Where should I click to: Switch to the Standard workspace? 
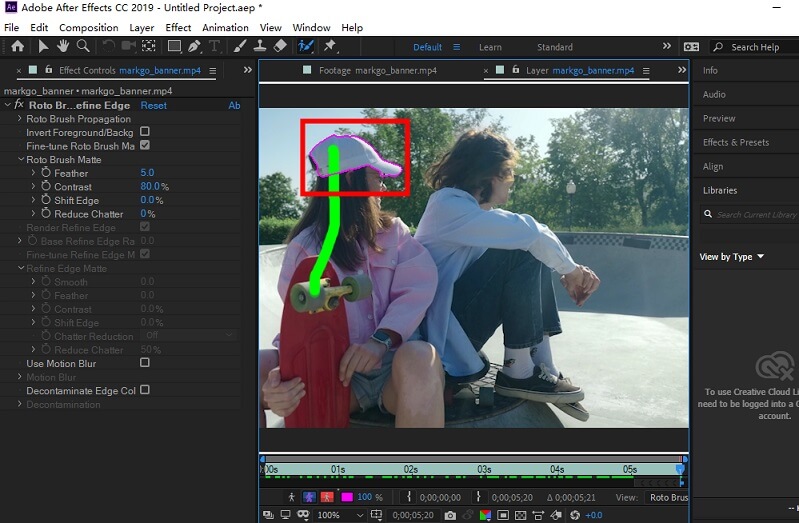coord(554,47)
